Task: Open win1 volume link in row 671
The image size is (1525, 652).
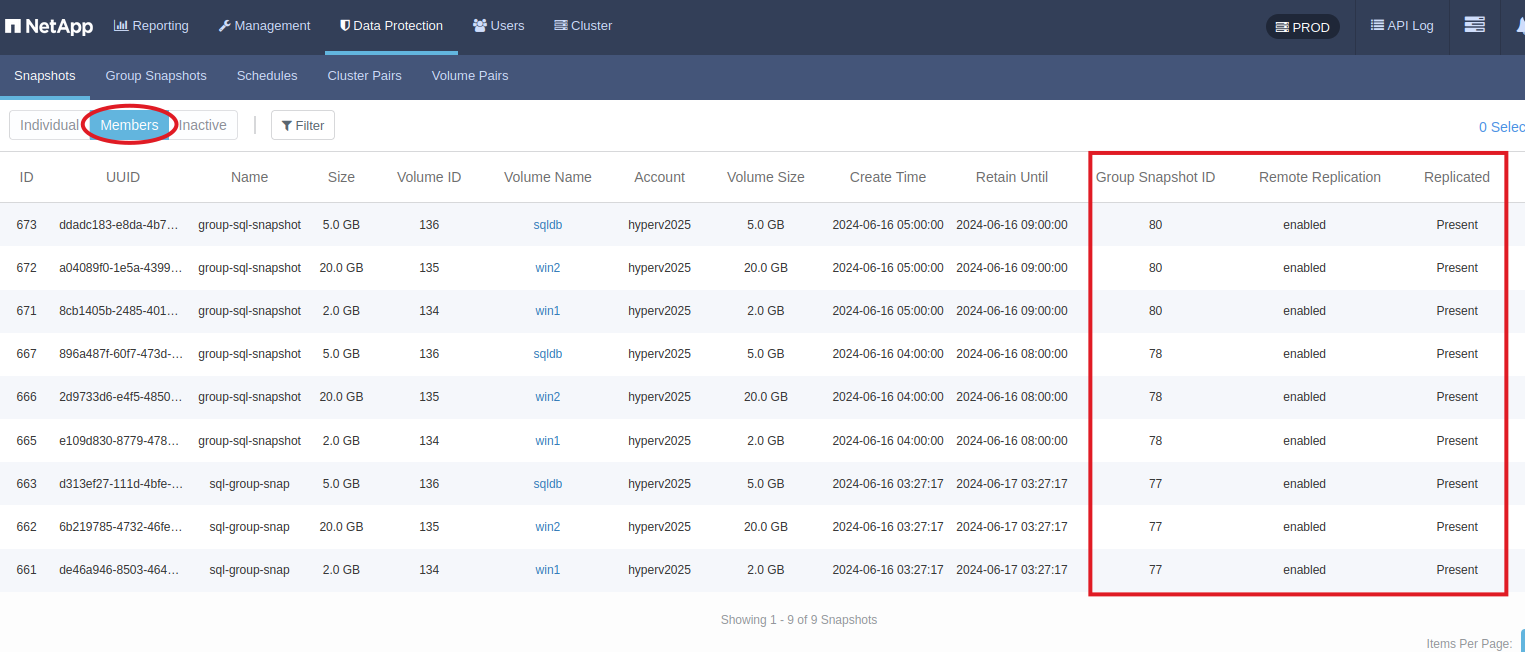Action: coord(548,311)
